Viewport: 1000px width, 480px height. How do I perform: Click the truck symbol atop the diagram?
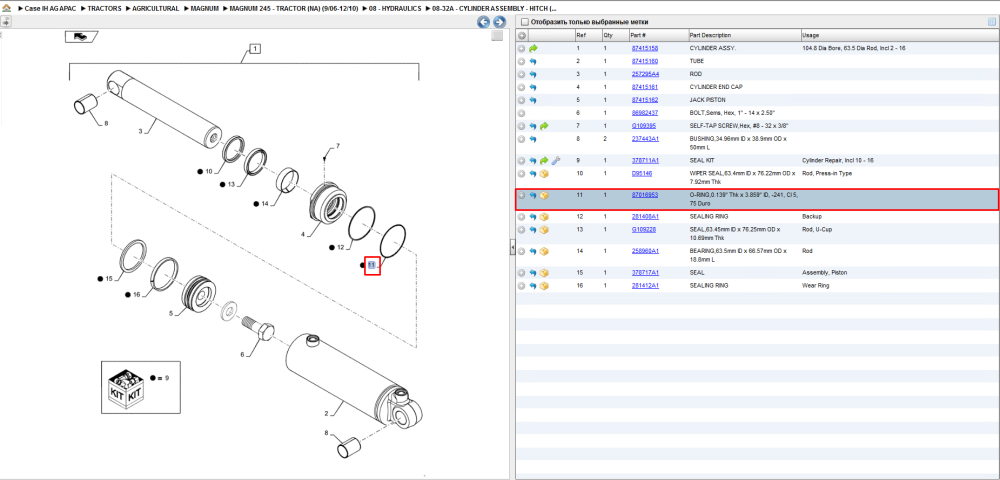81,36
